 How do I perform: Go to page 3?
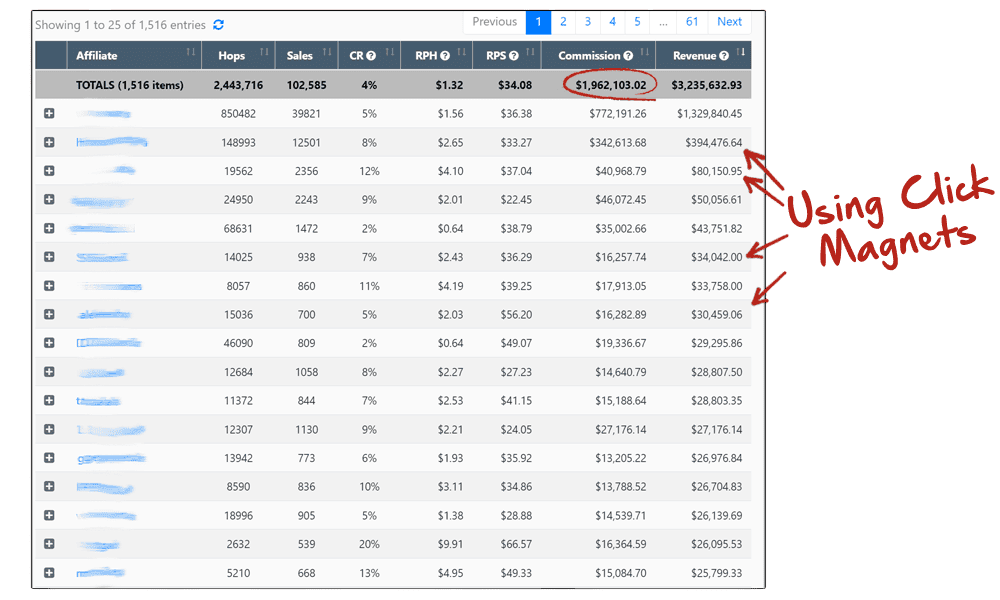(x=587, y=22)
